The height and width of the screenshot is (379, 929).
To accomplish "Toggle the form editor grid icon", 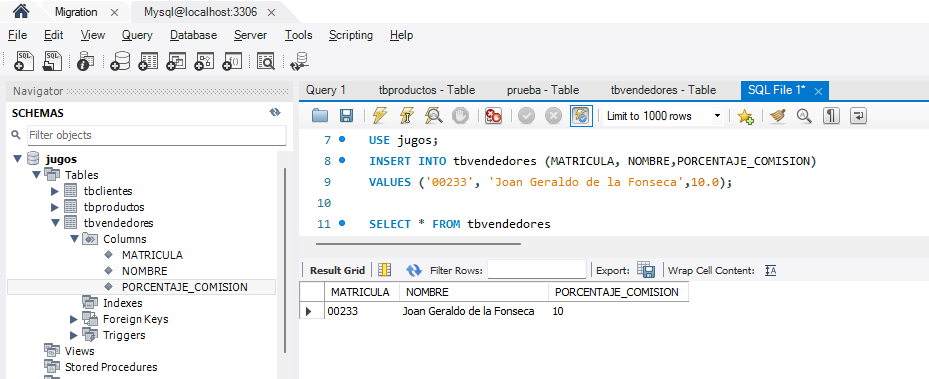I will (x=385, y=270).
